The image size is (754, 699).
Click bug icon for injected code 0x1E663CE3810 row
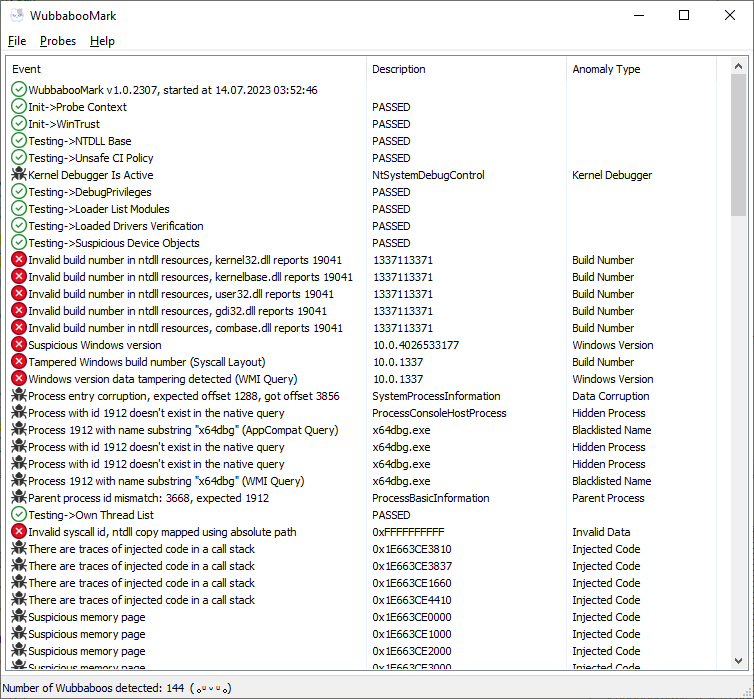tap(19, 549)
